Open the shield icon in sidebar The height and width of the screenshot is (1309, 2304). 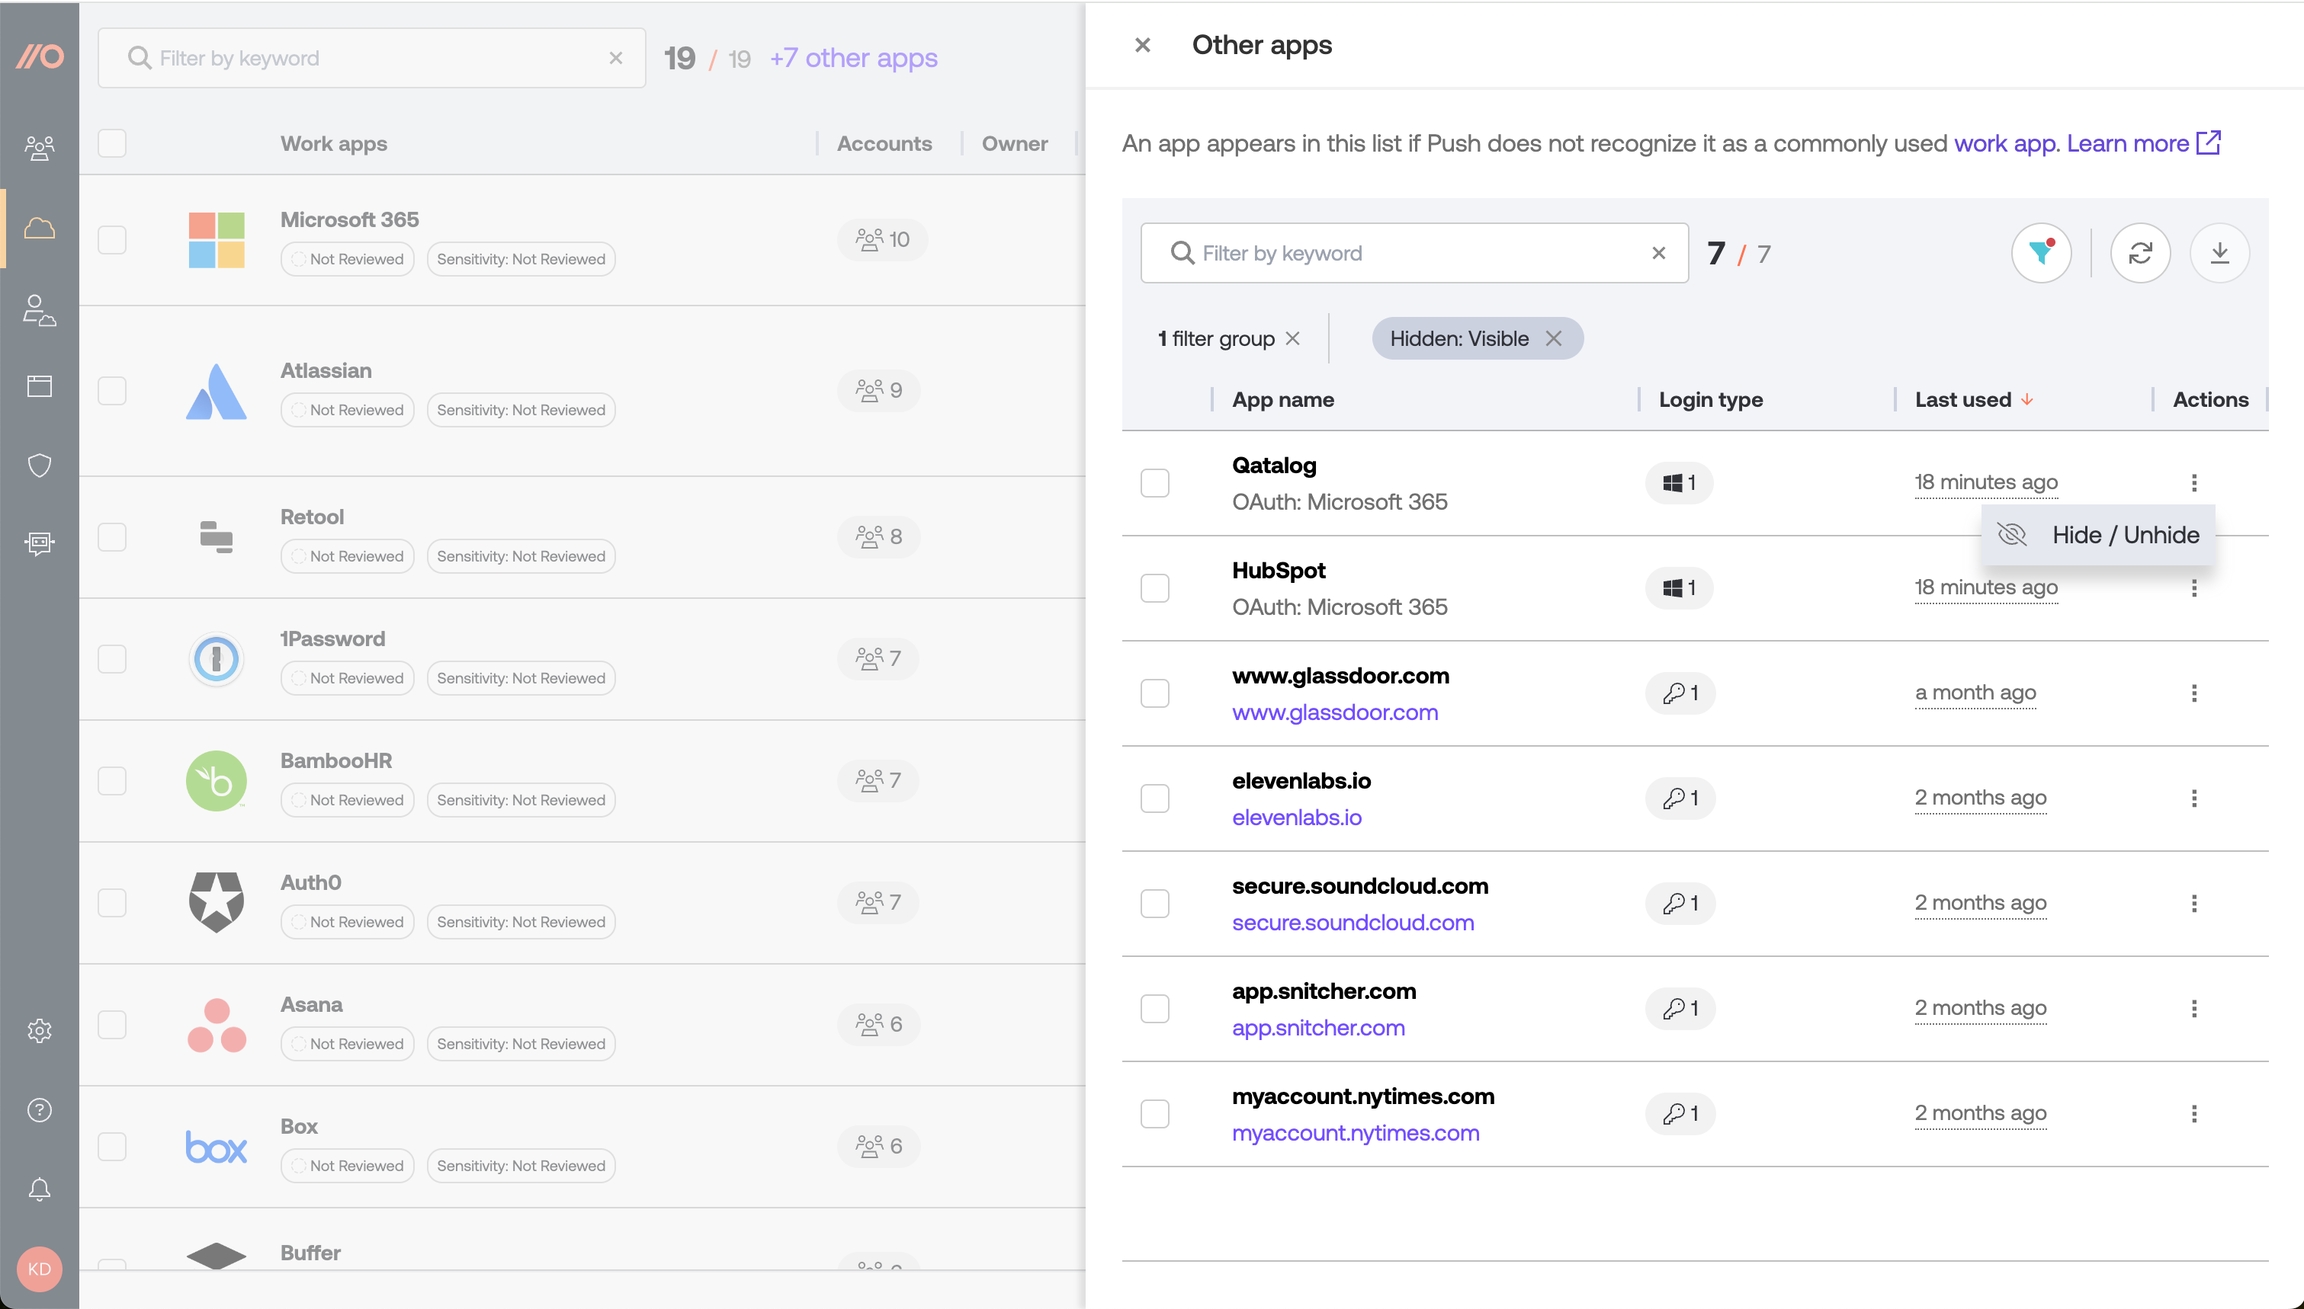tap(39, 465)
